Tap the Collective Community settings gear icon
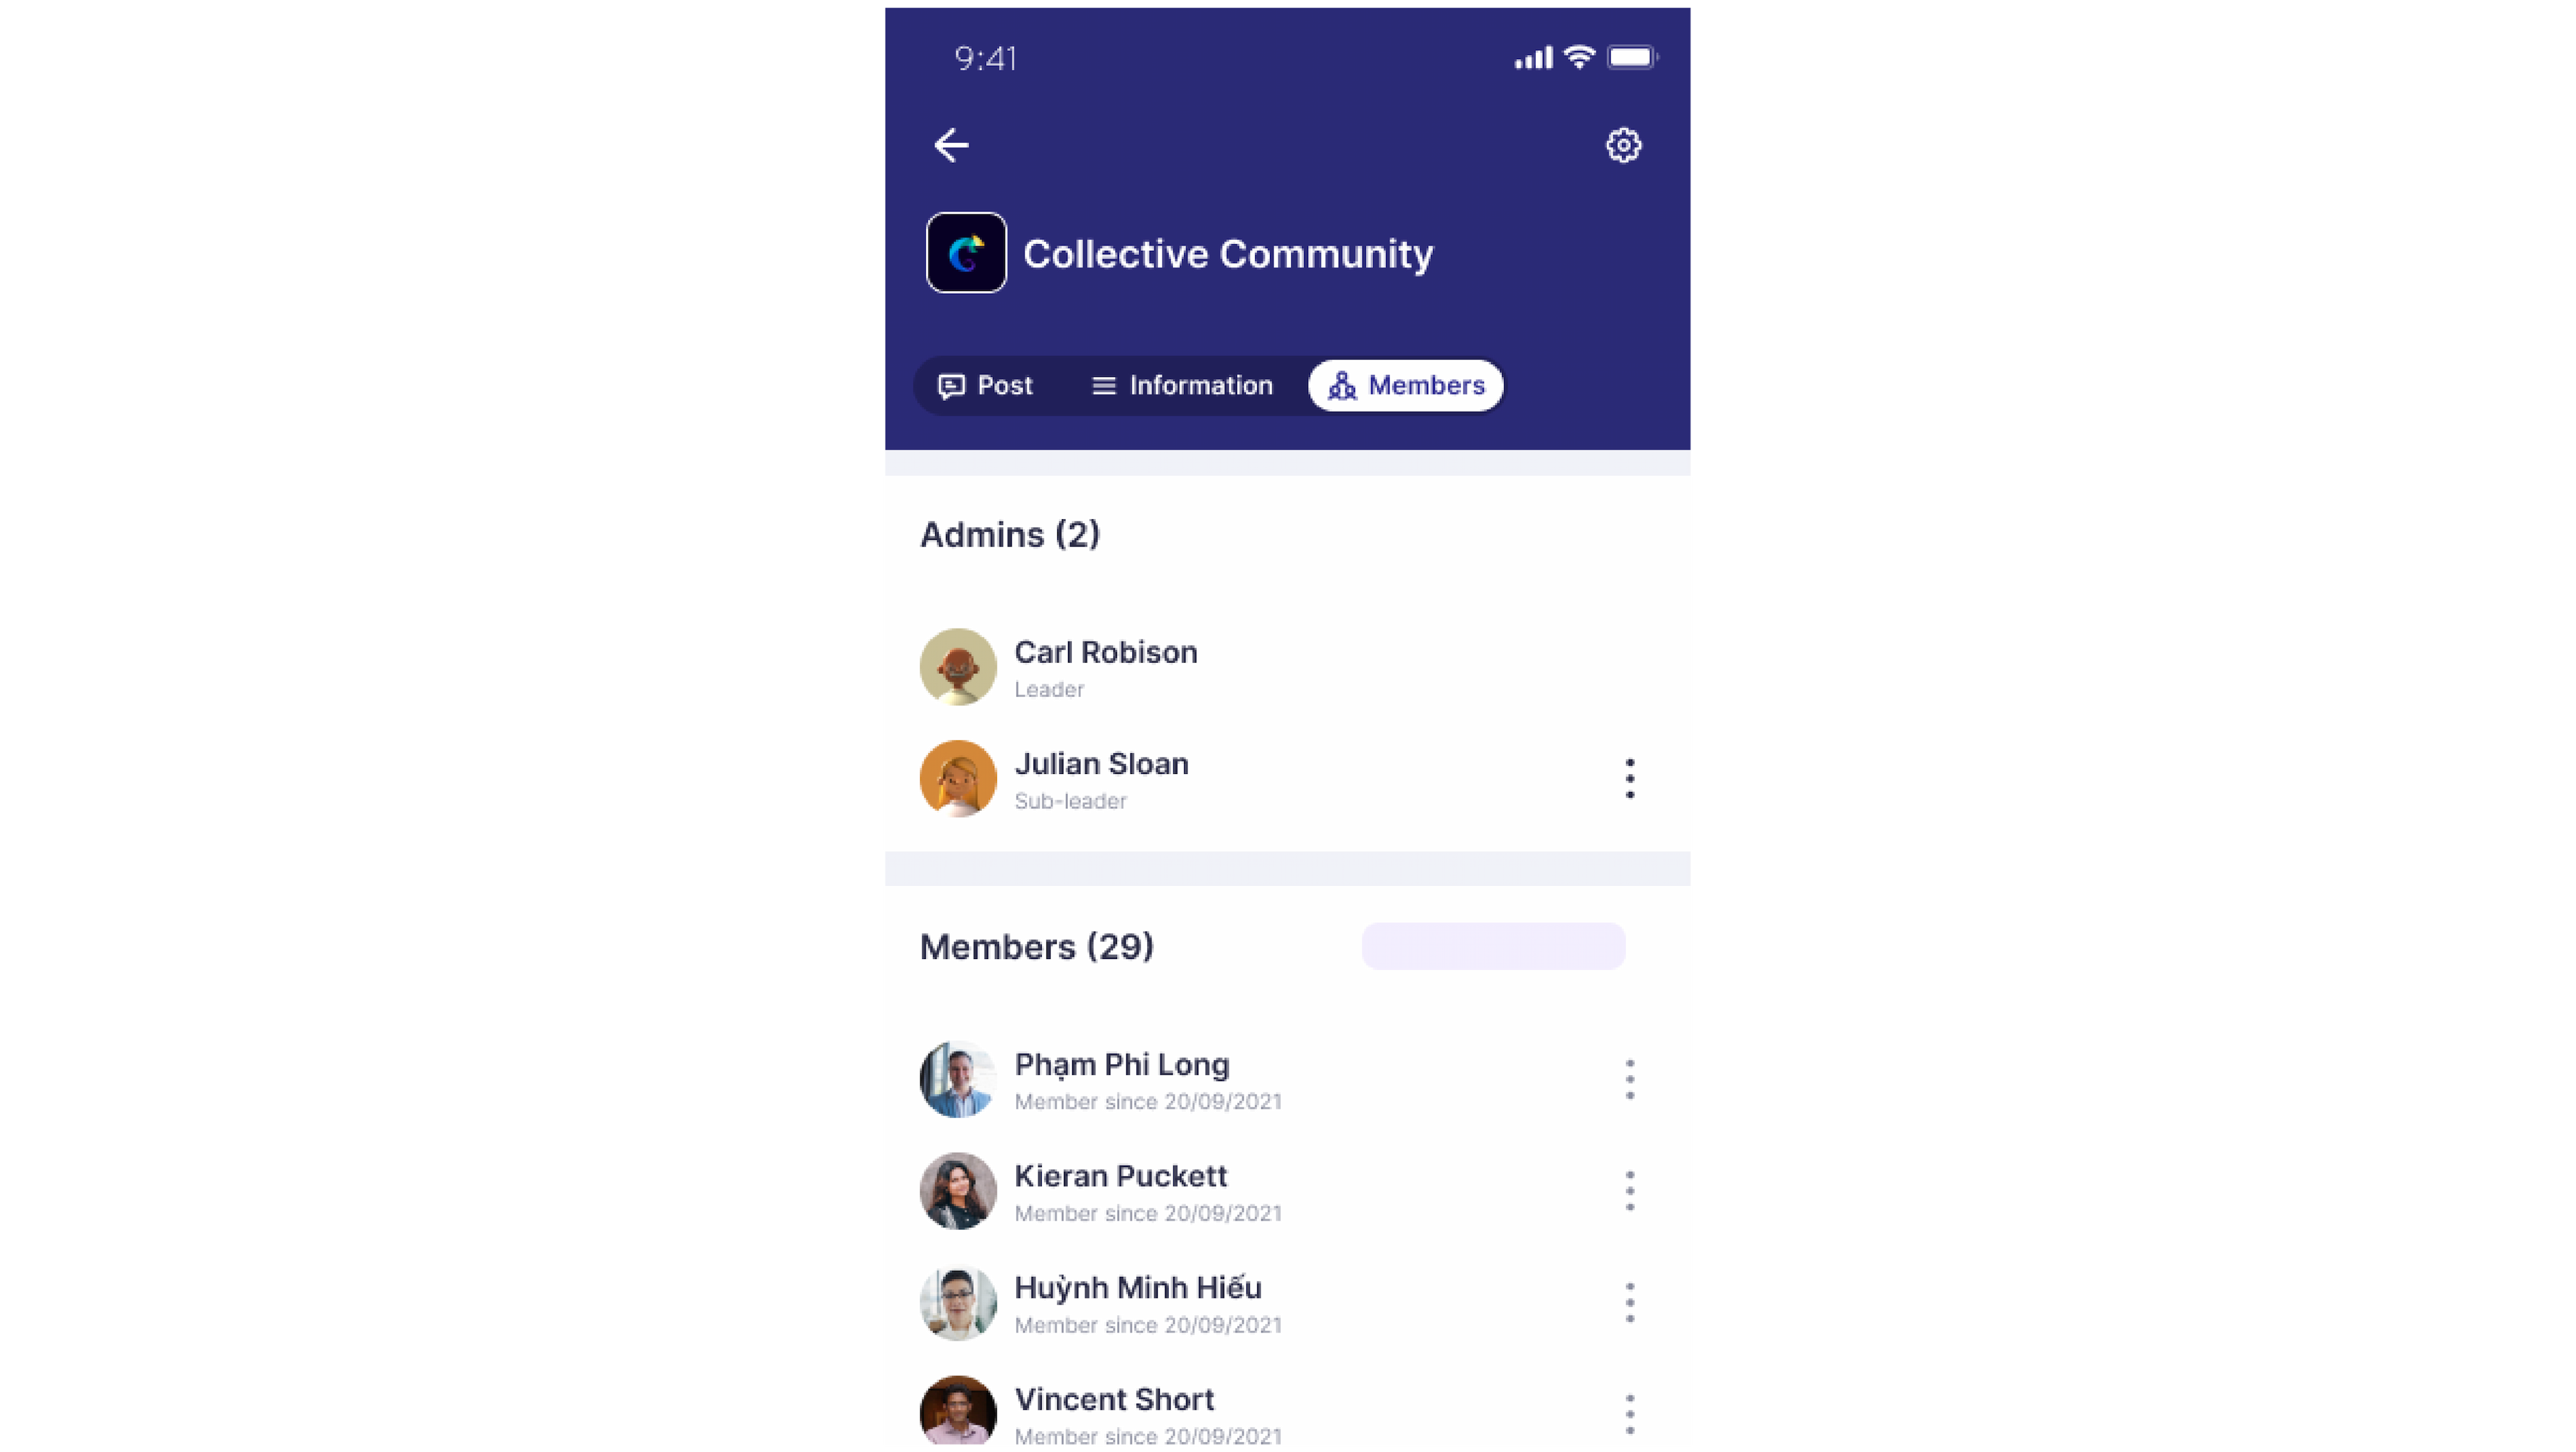The height and width of the screenshot is (1452, 2576). click(x=1624, y=144)
